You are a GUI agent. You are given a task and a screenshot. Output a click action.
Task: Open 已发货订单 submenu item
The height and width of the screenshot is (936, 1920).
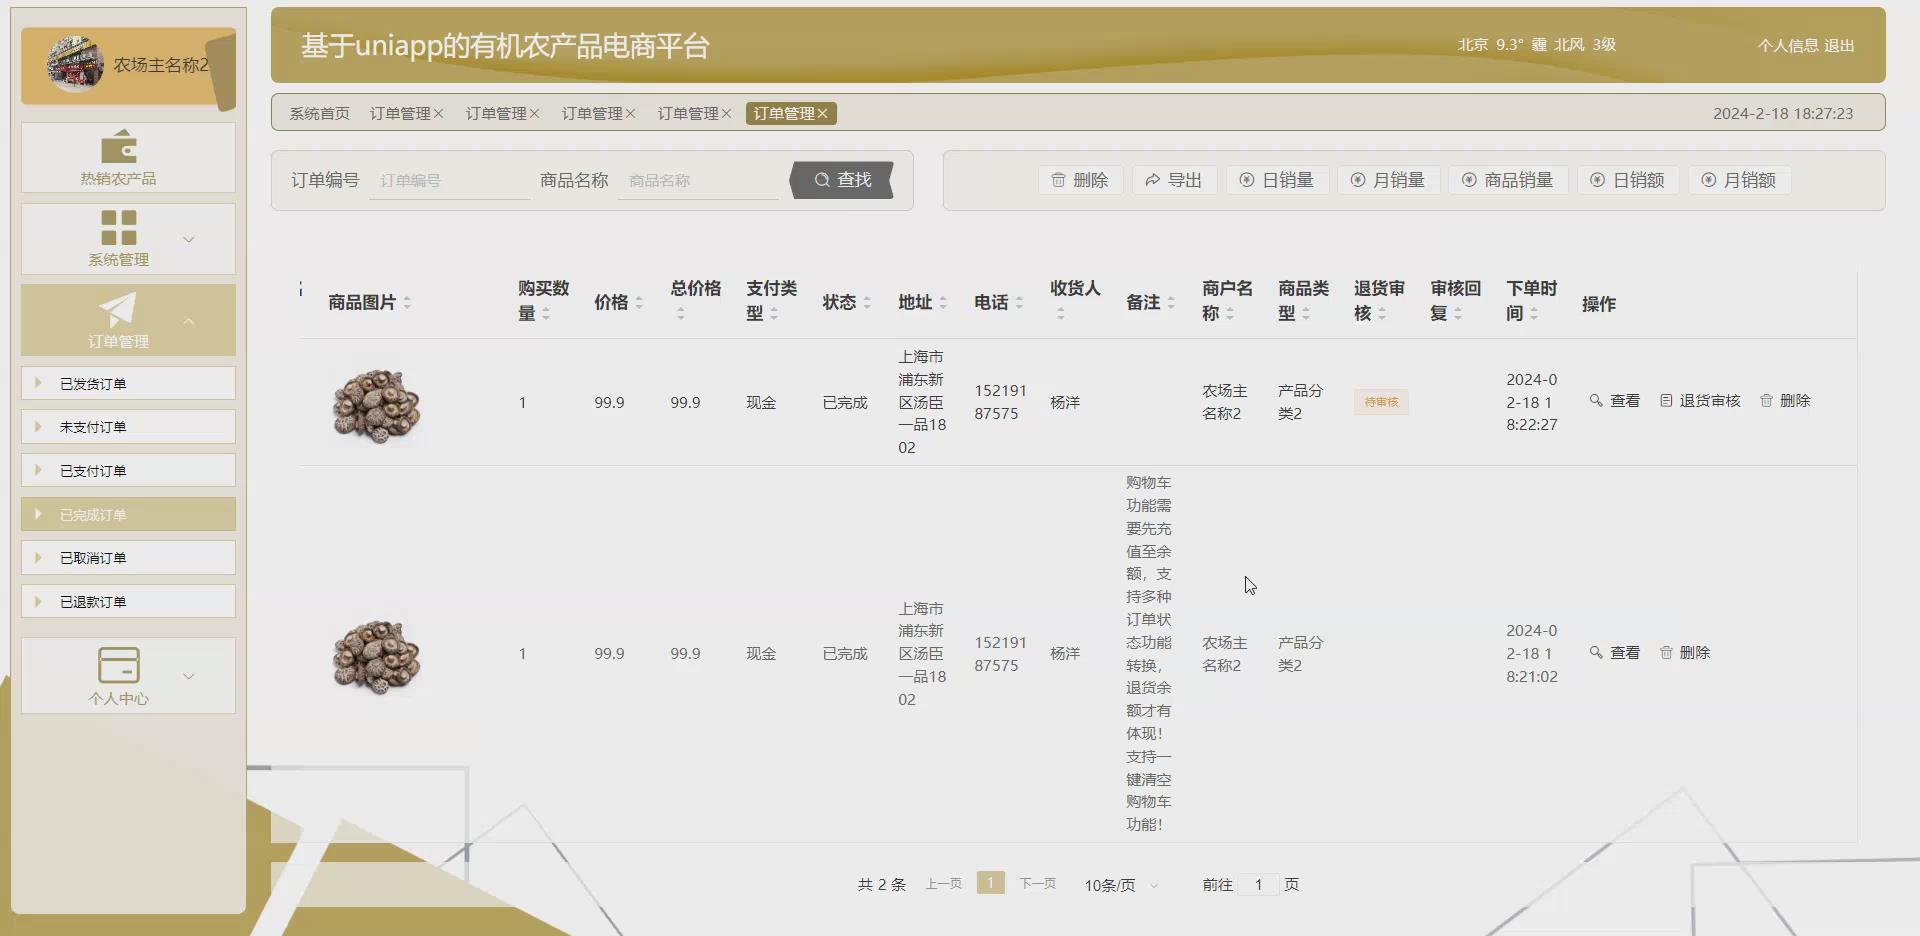coord(128,383)
